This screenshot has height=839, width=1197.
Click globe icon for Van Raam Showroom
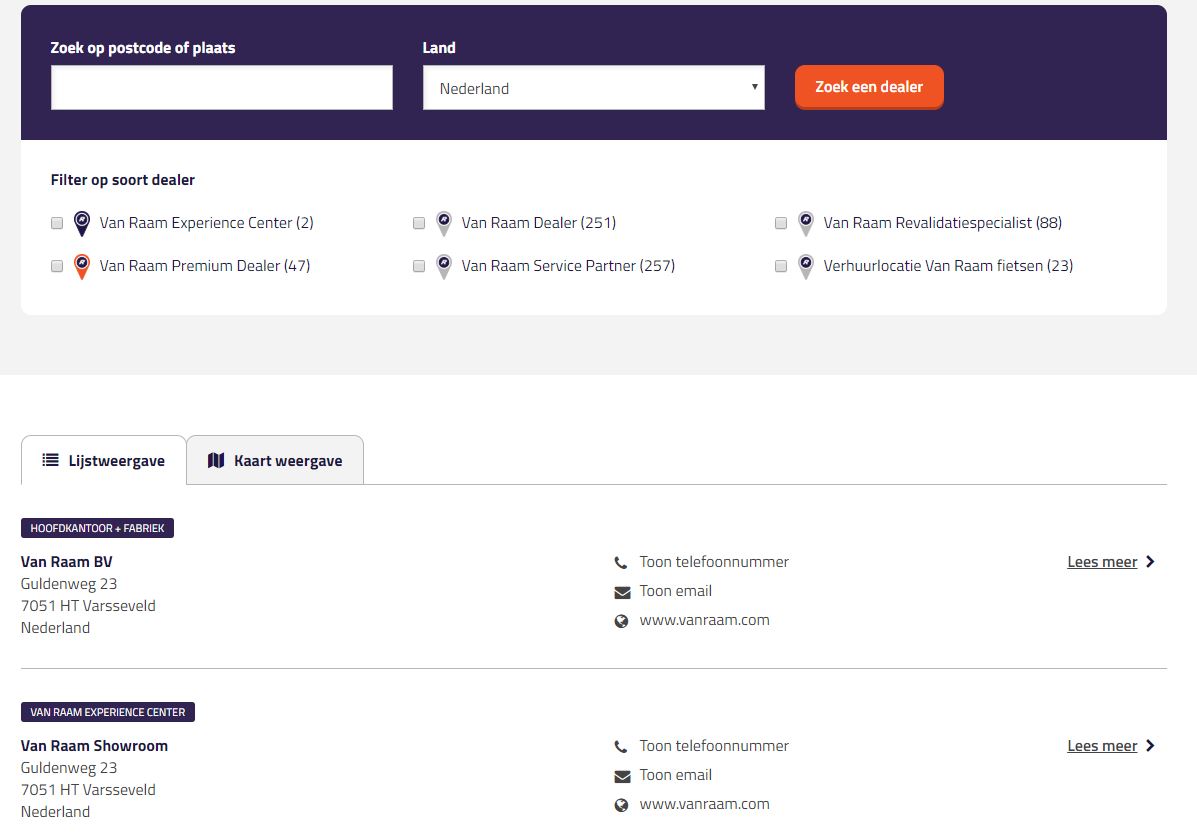click(x=621, y=805)
